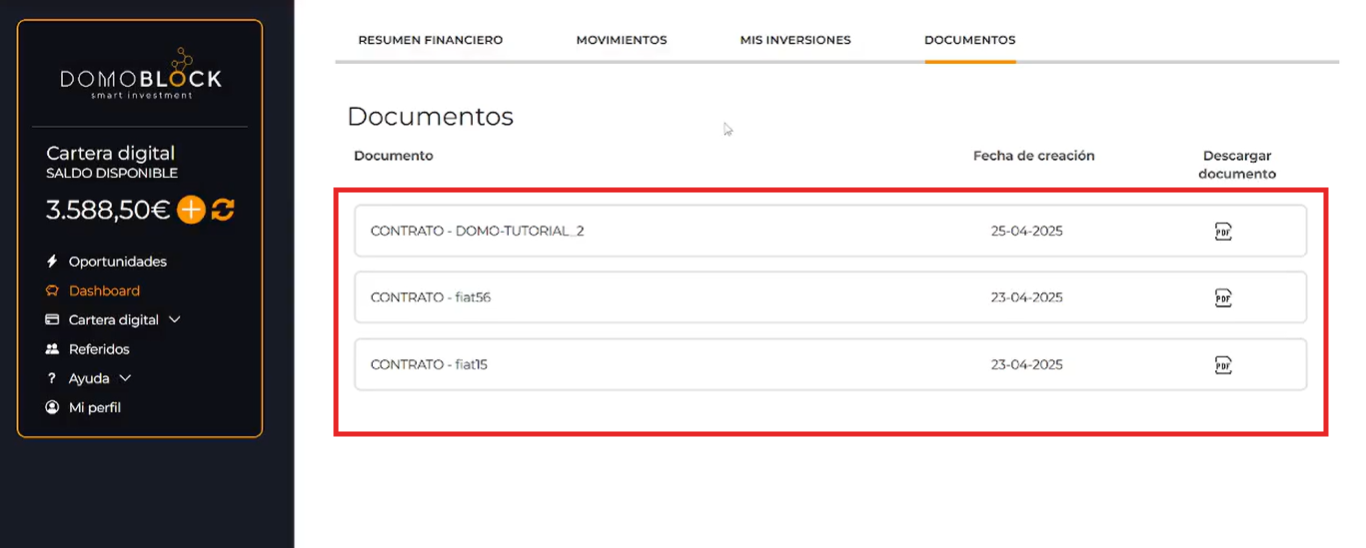Image resolution: width=1366 pixels, height=548 pixels.
Task: Click the Domoblock logo
Action: pos(141,73)
